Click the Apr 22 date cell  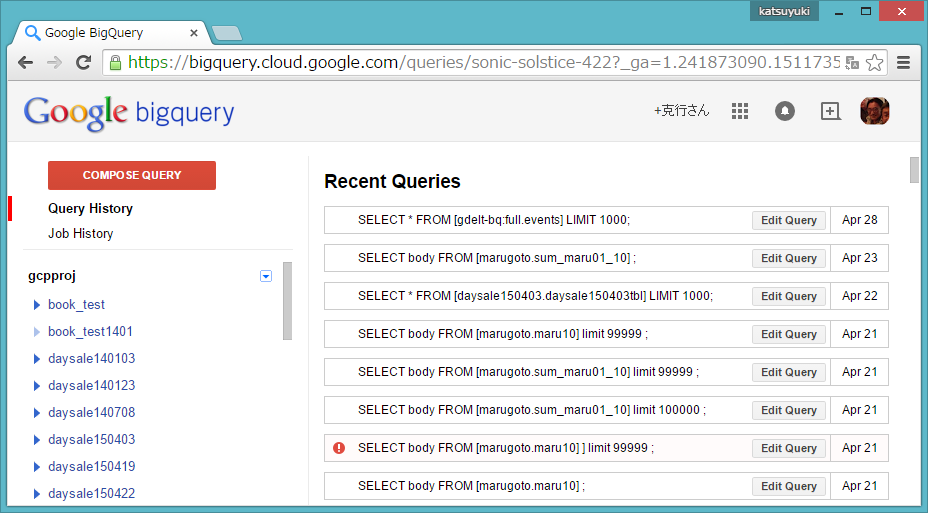(859, 296)
